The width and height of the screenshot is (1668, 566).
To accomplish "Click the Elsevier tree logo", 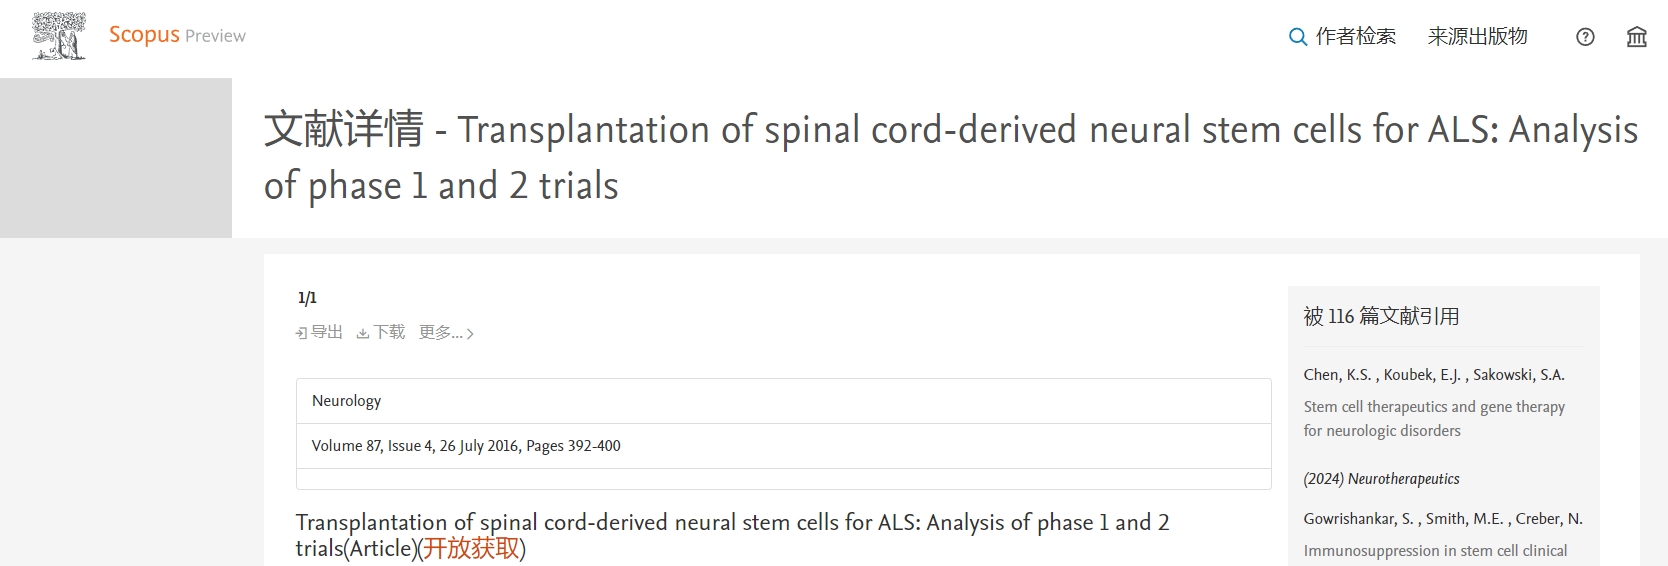I will click(x=58, y=36).
